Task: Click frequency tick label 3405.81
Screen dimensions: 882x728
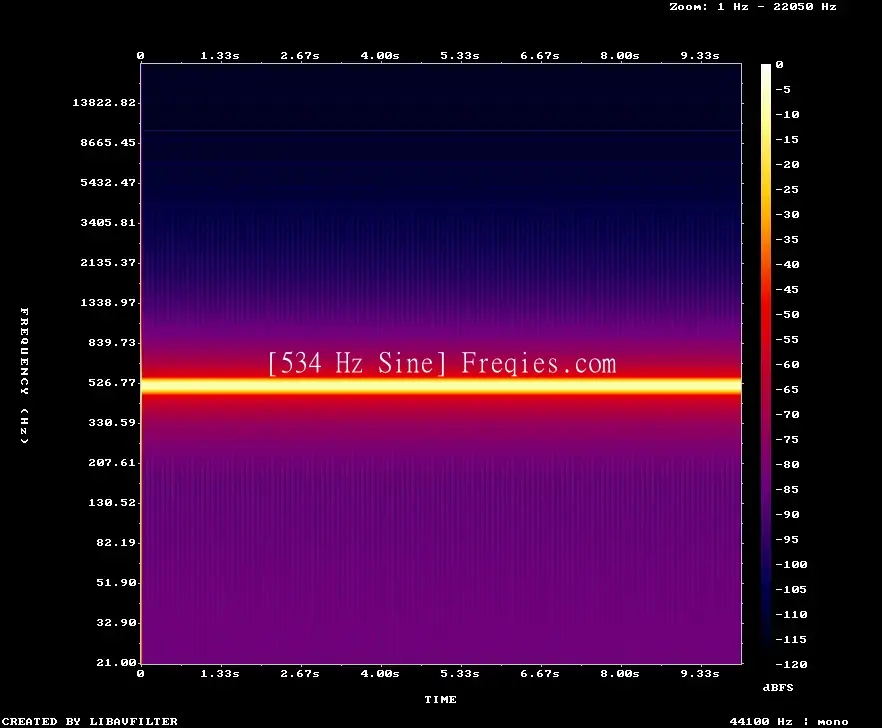Action: click(108, 222)
